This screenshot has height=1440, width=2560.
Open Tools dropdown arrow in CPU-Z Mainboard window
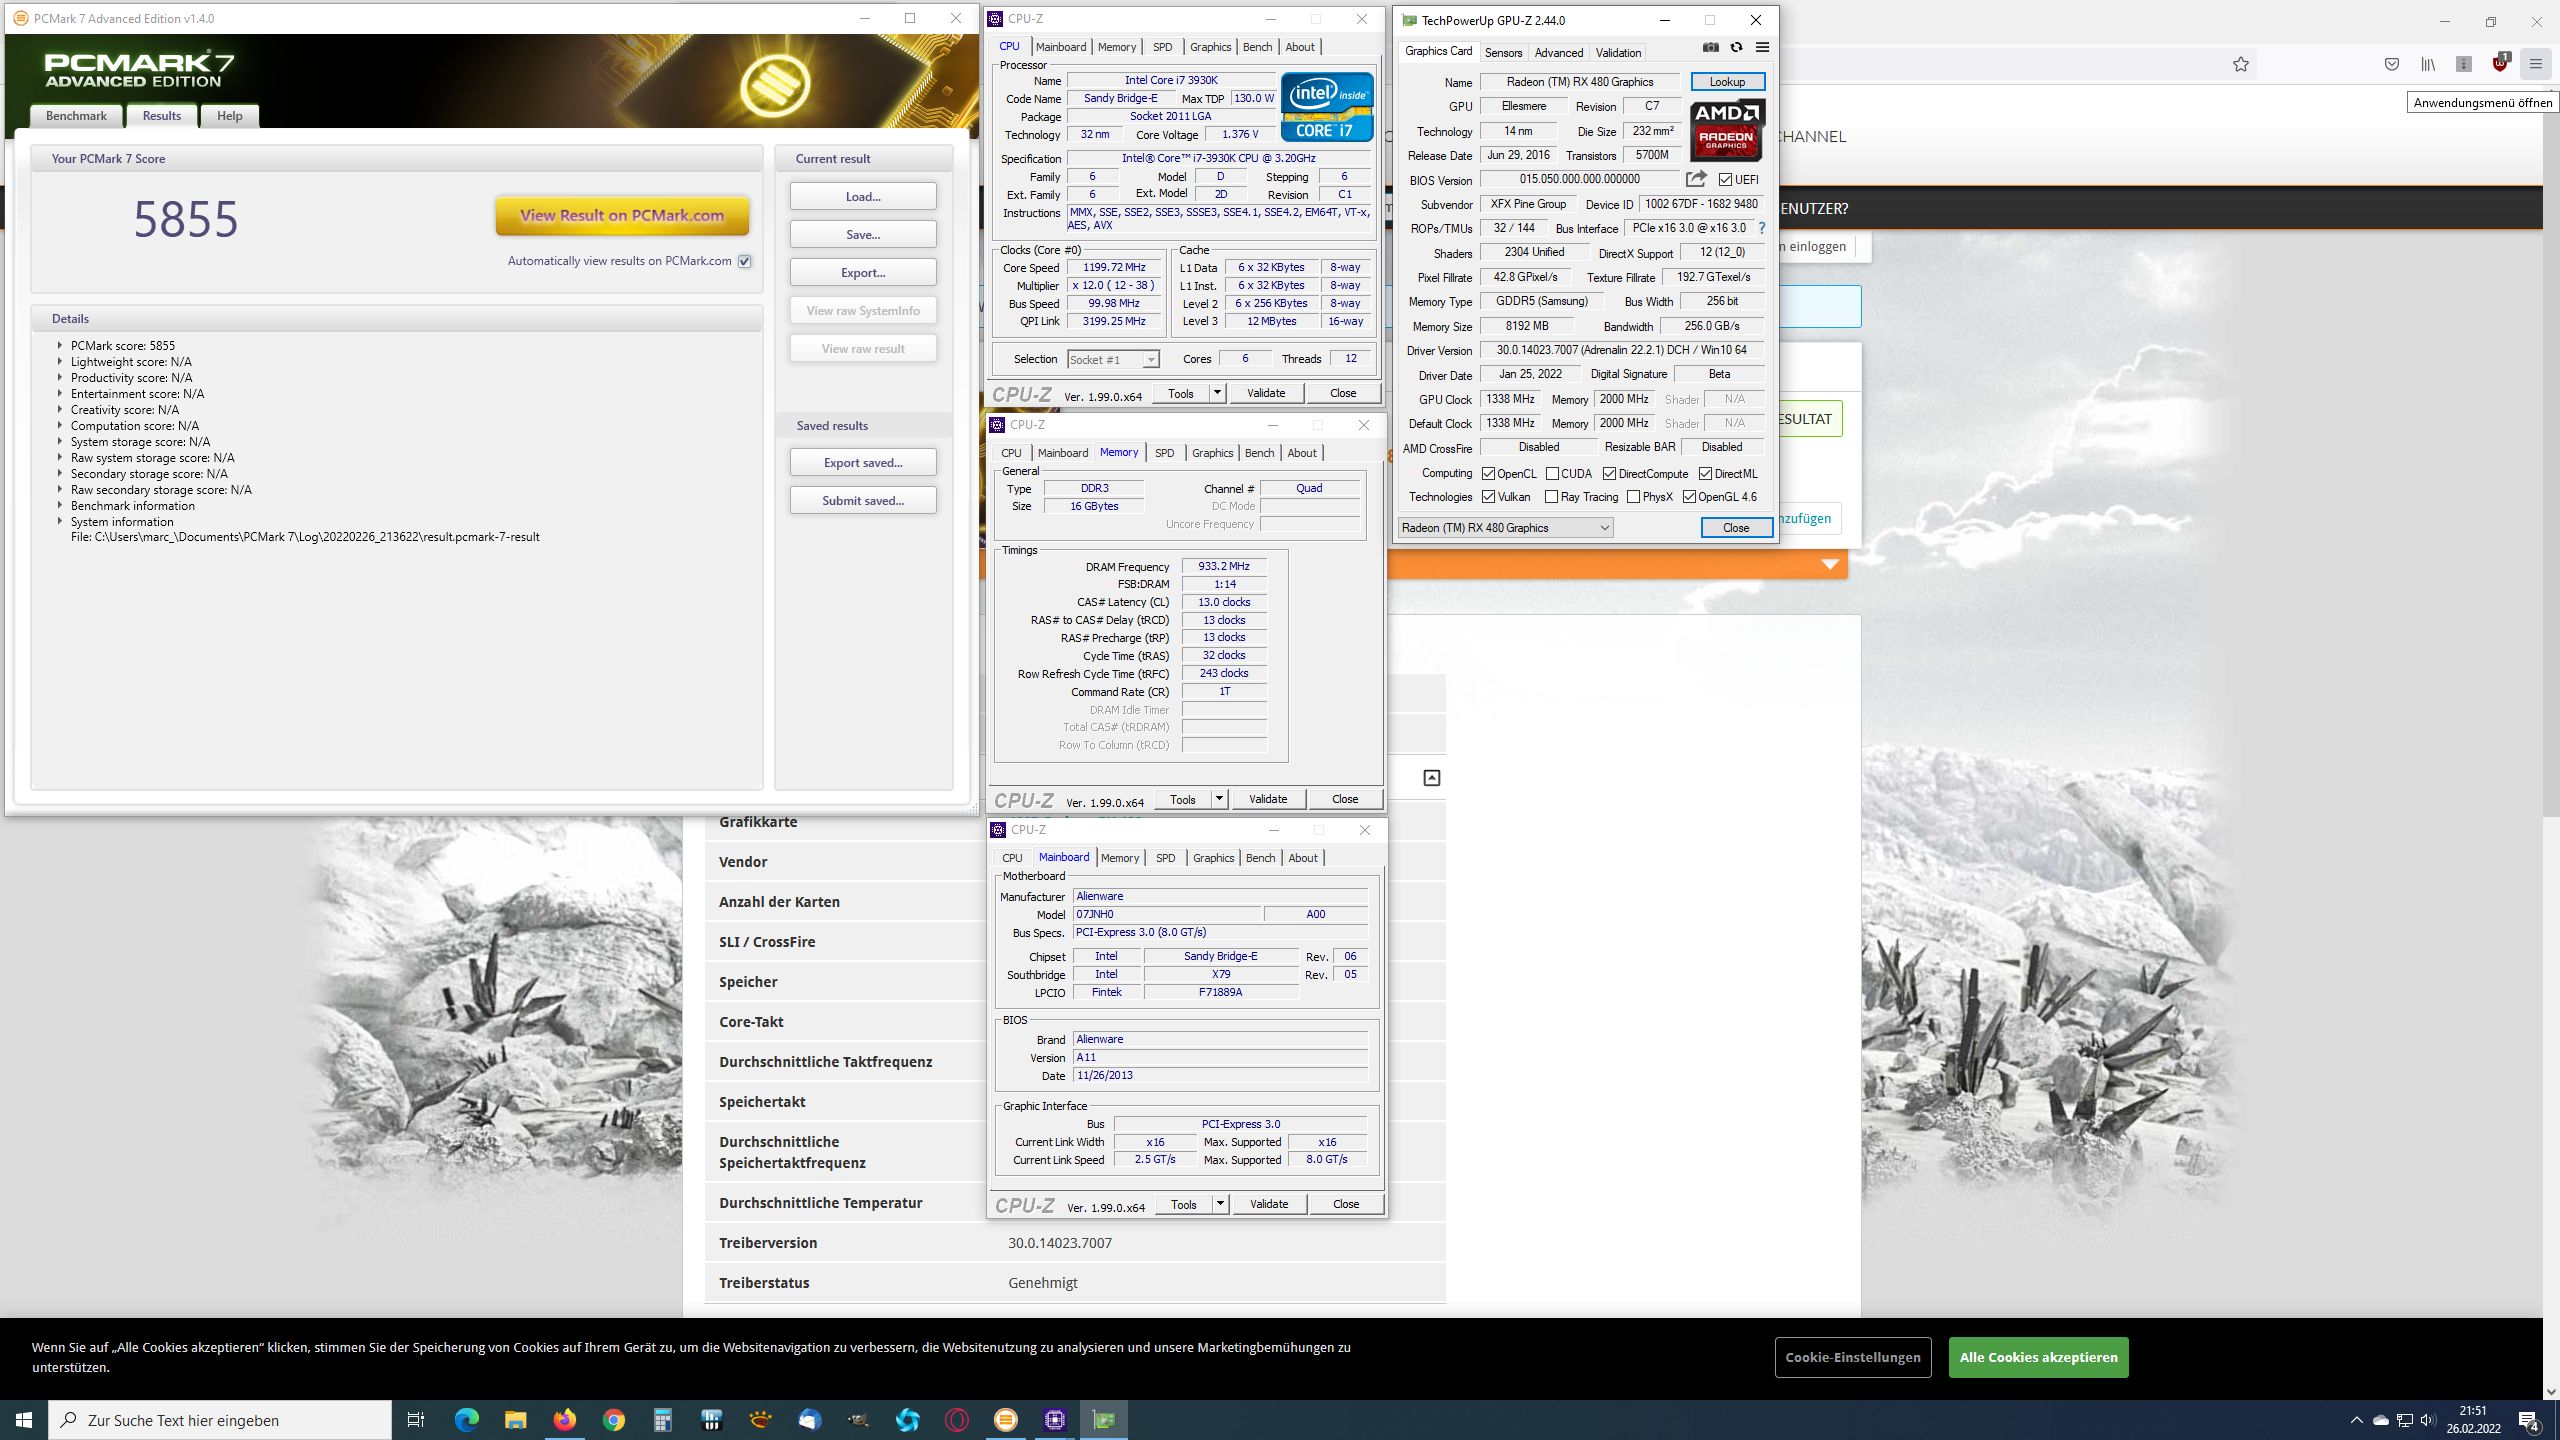(1220, 1204)
